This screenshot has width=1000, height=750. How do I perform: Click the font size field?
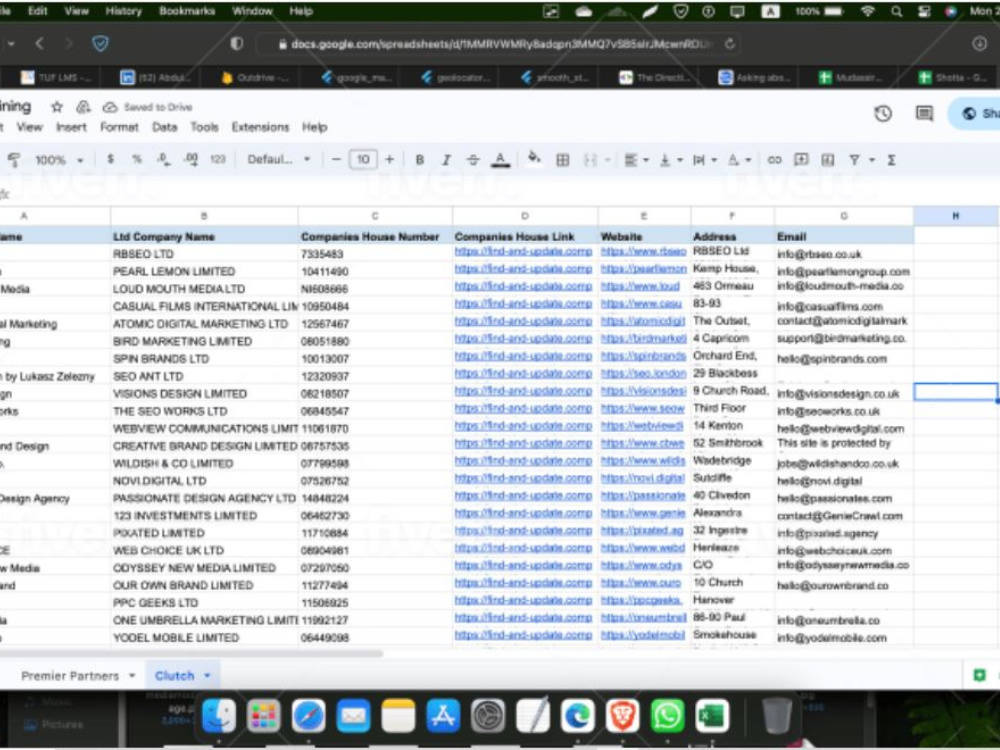363,159
